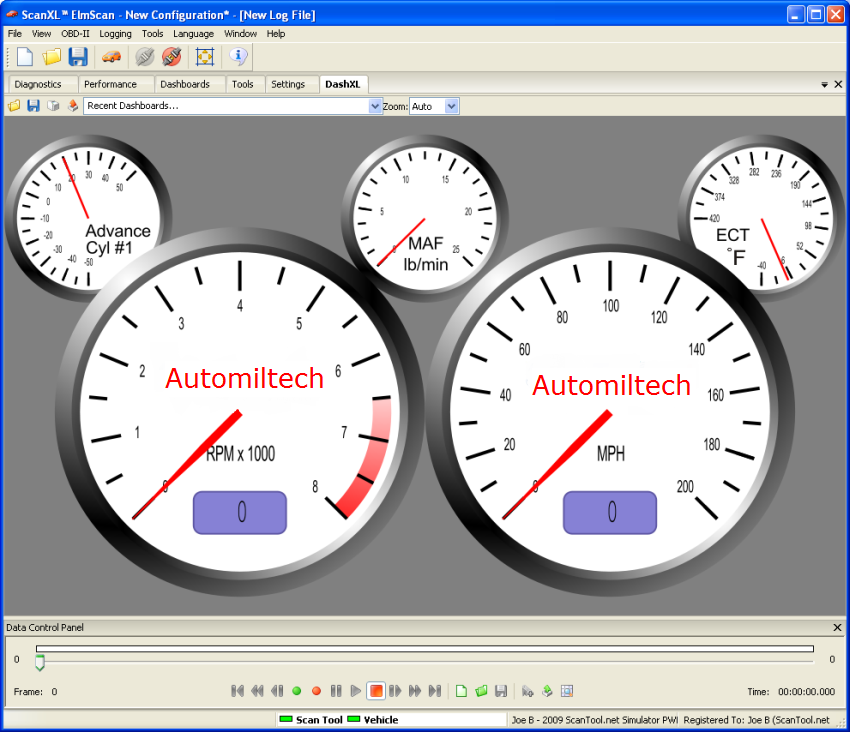The image size is (850, 732).
Task: Pause playback
Action: [x=336, y=691]
